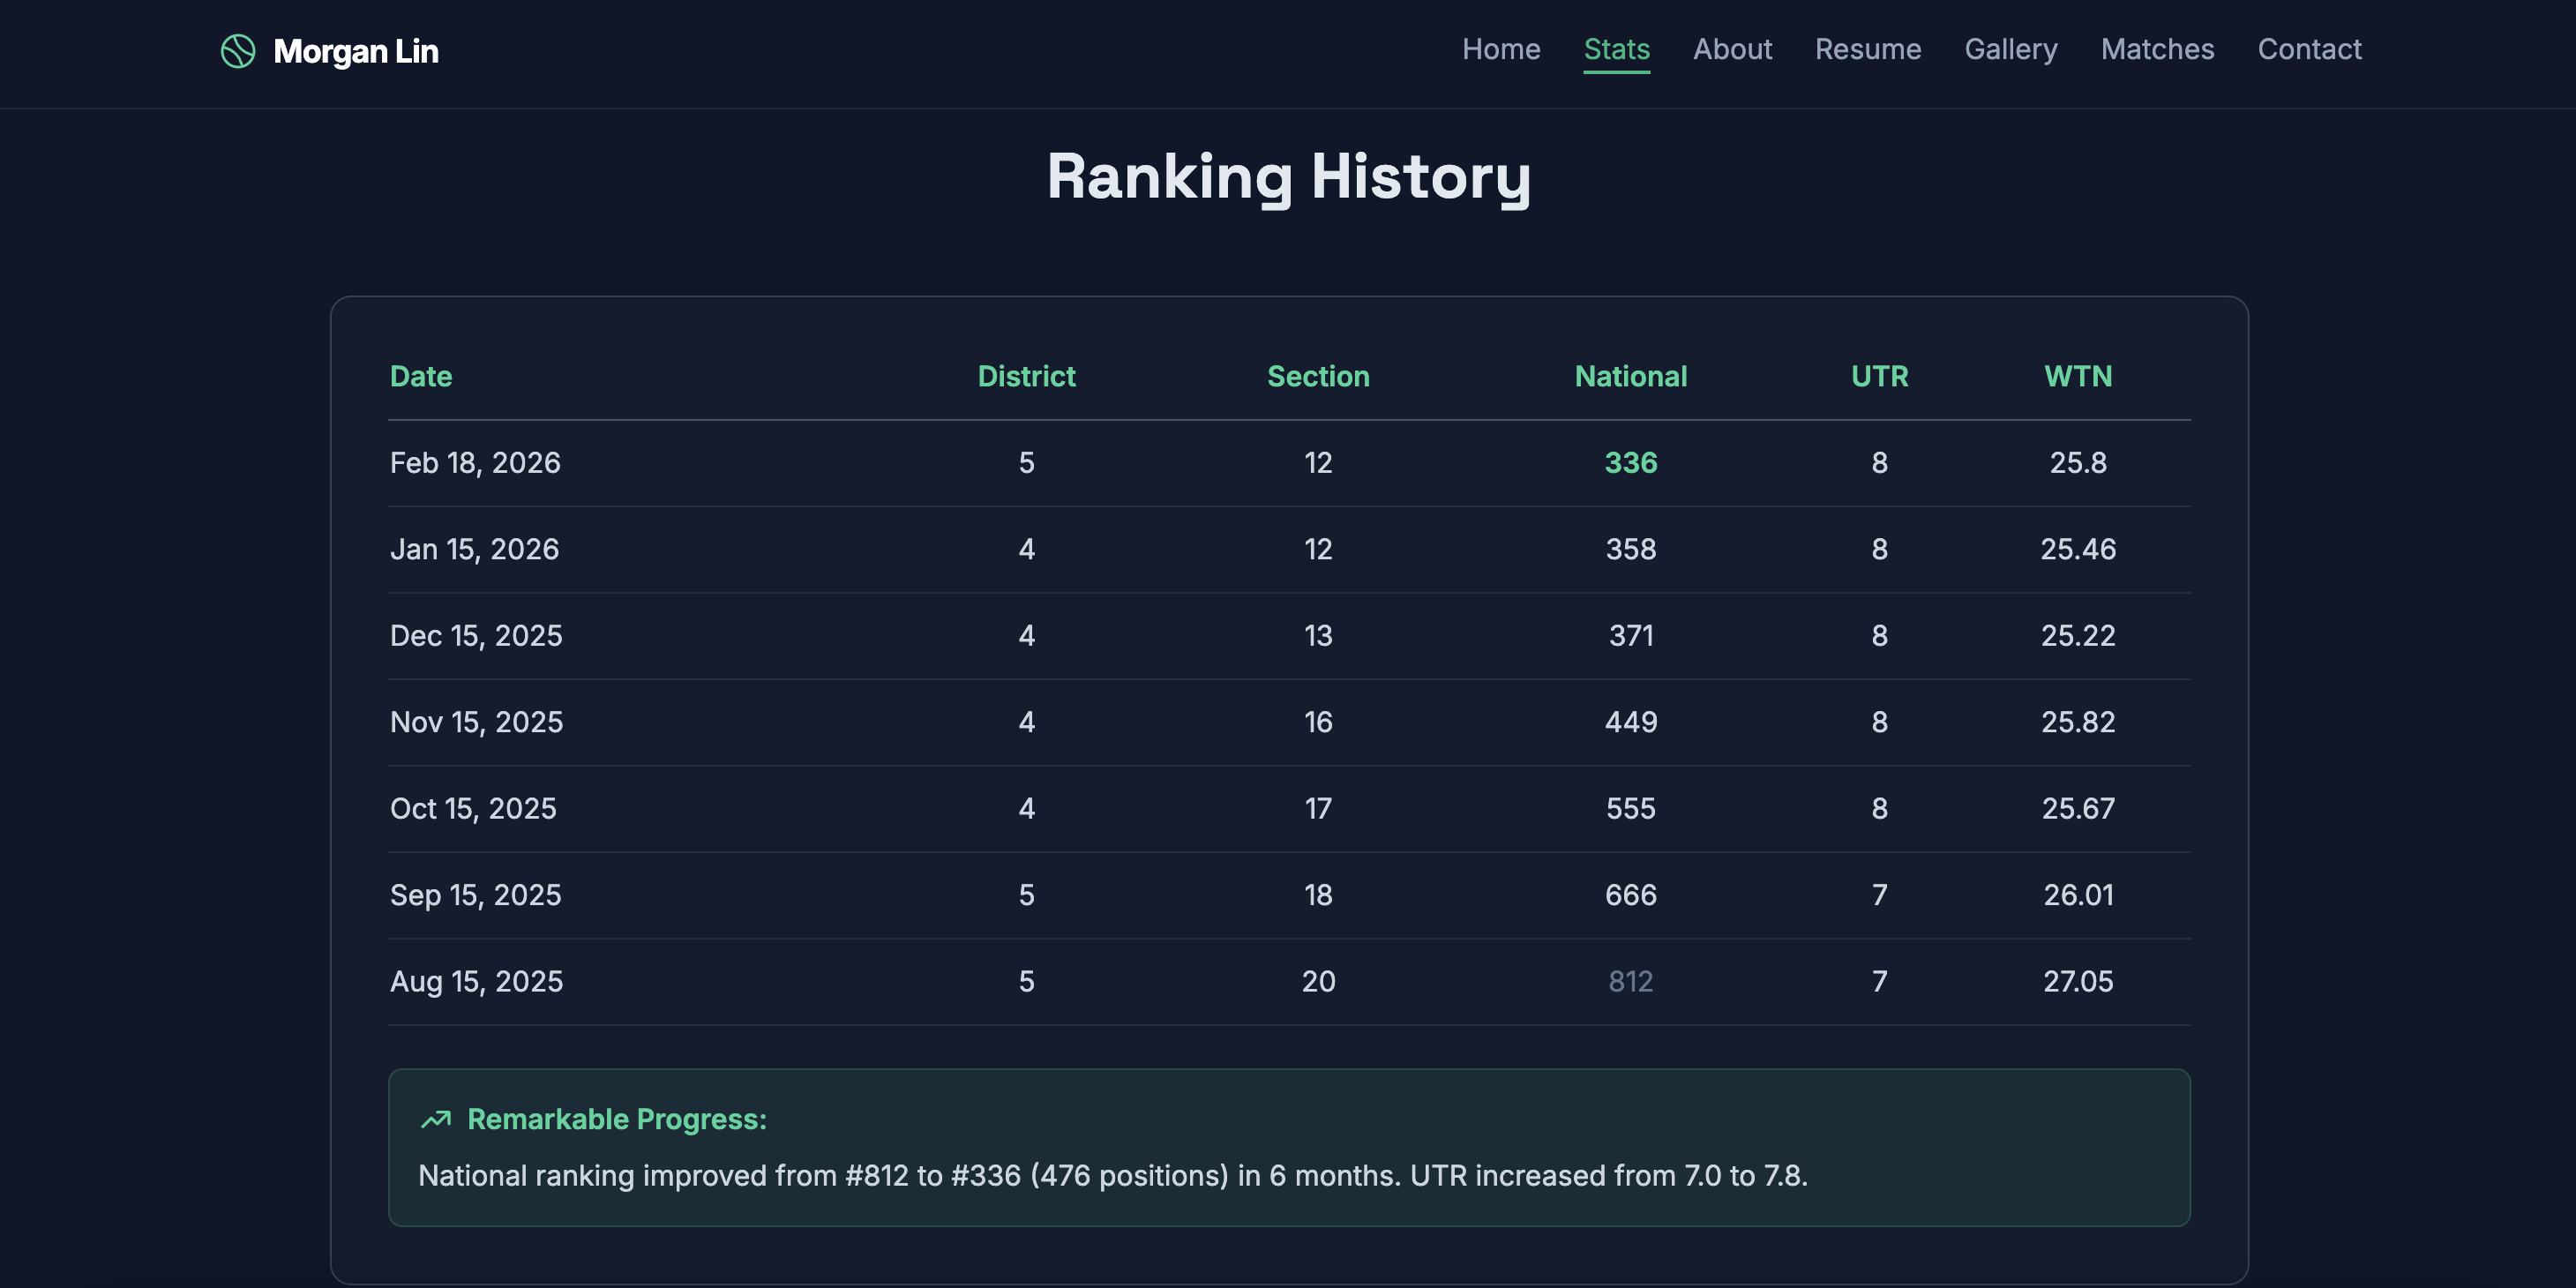Click the WTN column header
The height and width of the screenshot is (1288, 2576).
click(2078, 376)
